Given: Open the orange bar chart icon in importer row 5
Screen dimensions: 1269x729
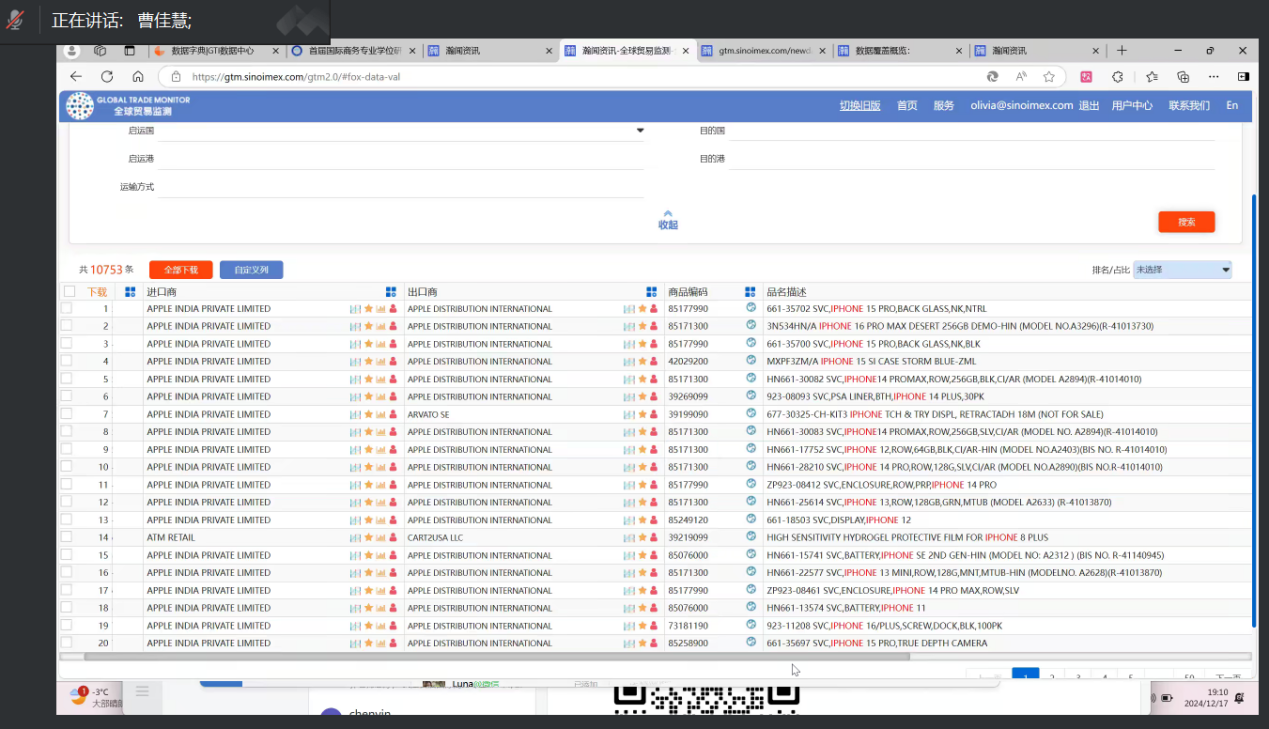Looking at the screenshot, I should (x=381, y=379).
